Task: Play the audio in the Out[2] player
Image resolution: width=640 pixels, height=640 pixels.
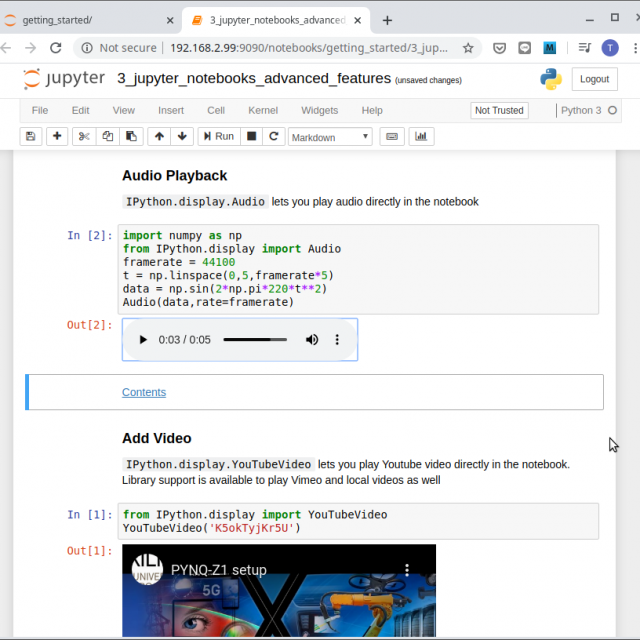Action: (143, 340)
